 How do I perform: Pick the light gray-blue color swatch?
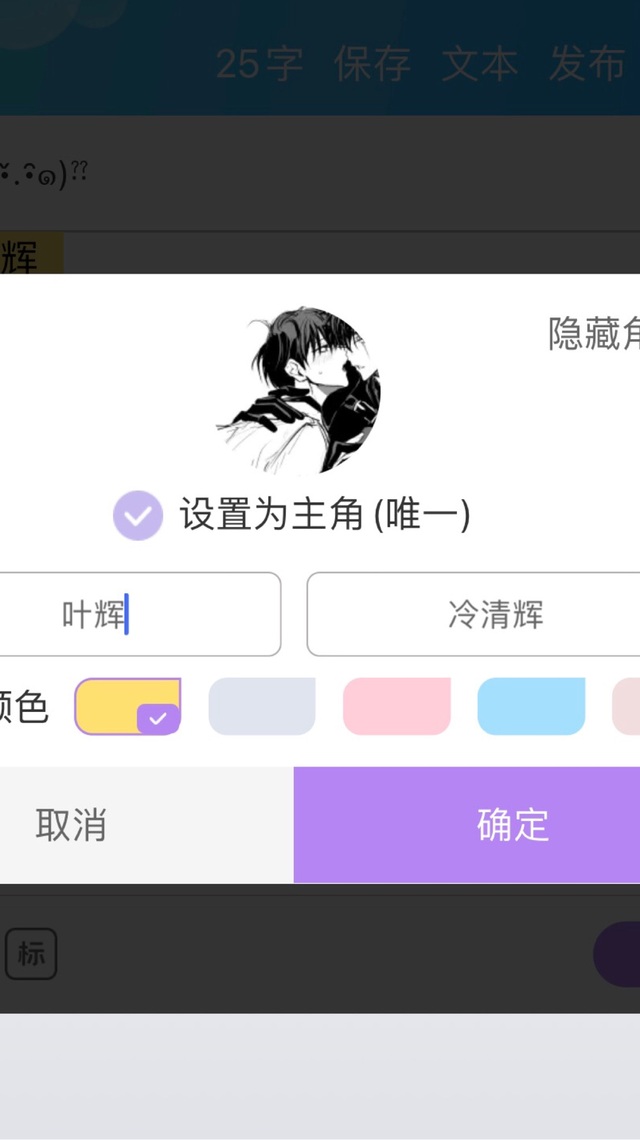coord(262,707)
